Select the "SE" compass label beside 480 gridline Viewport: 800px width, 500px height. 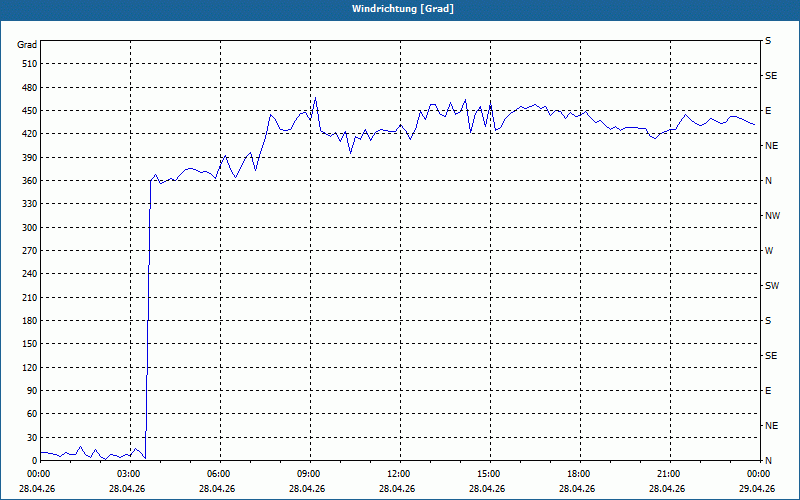point(771,76)
